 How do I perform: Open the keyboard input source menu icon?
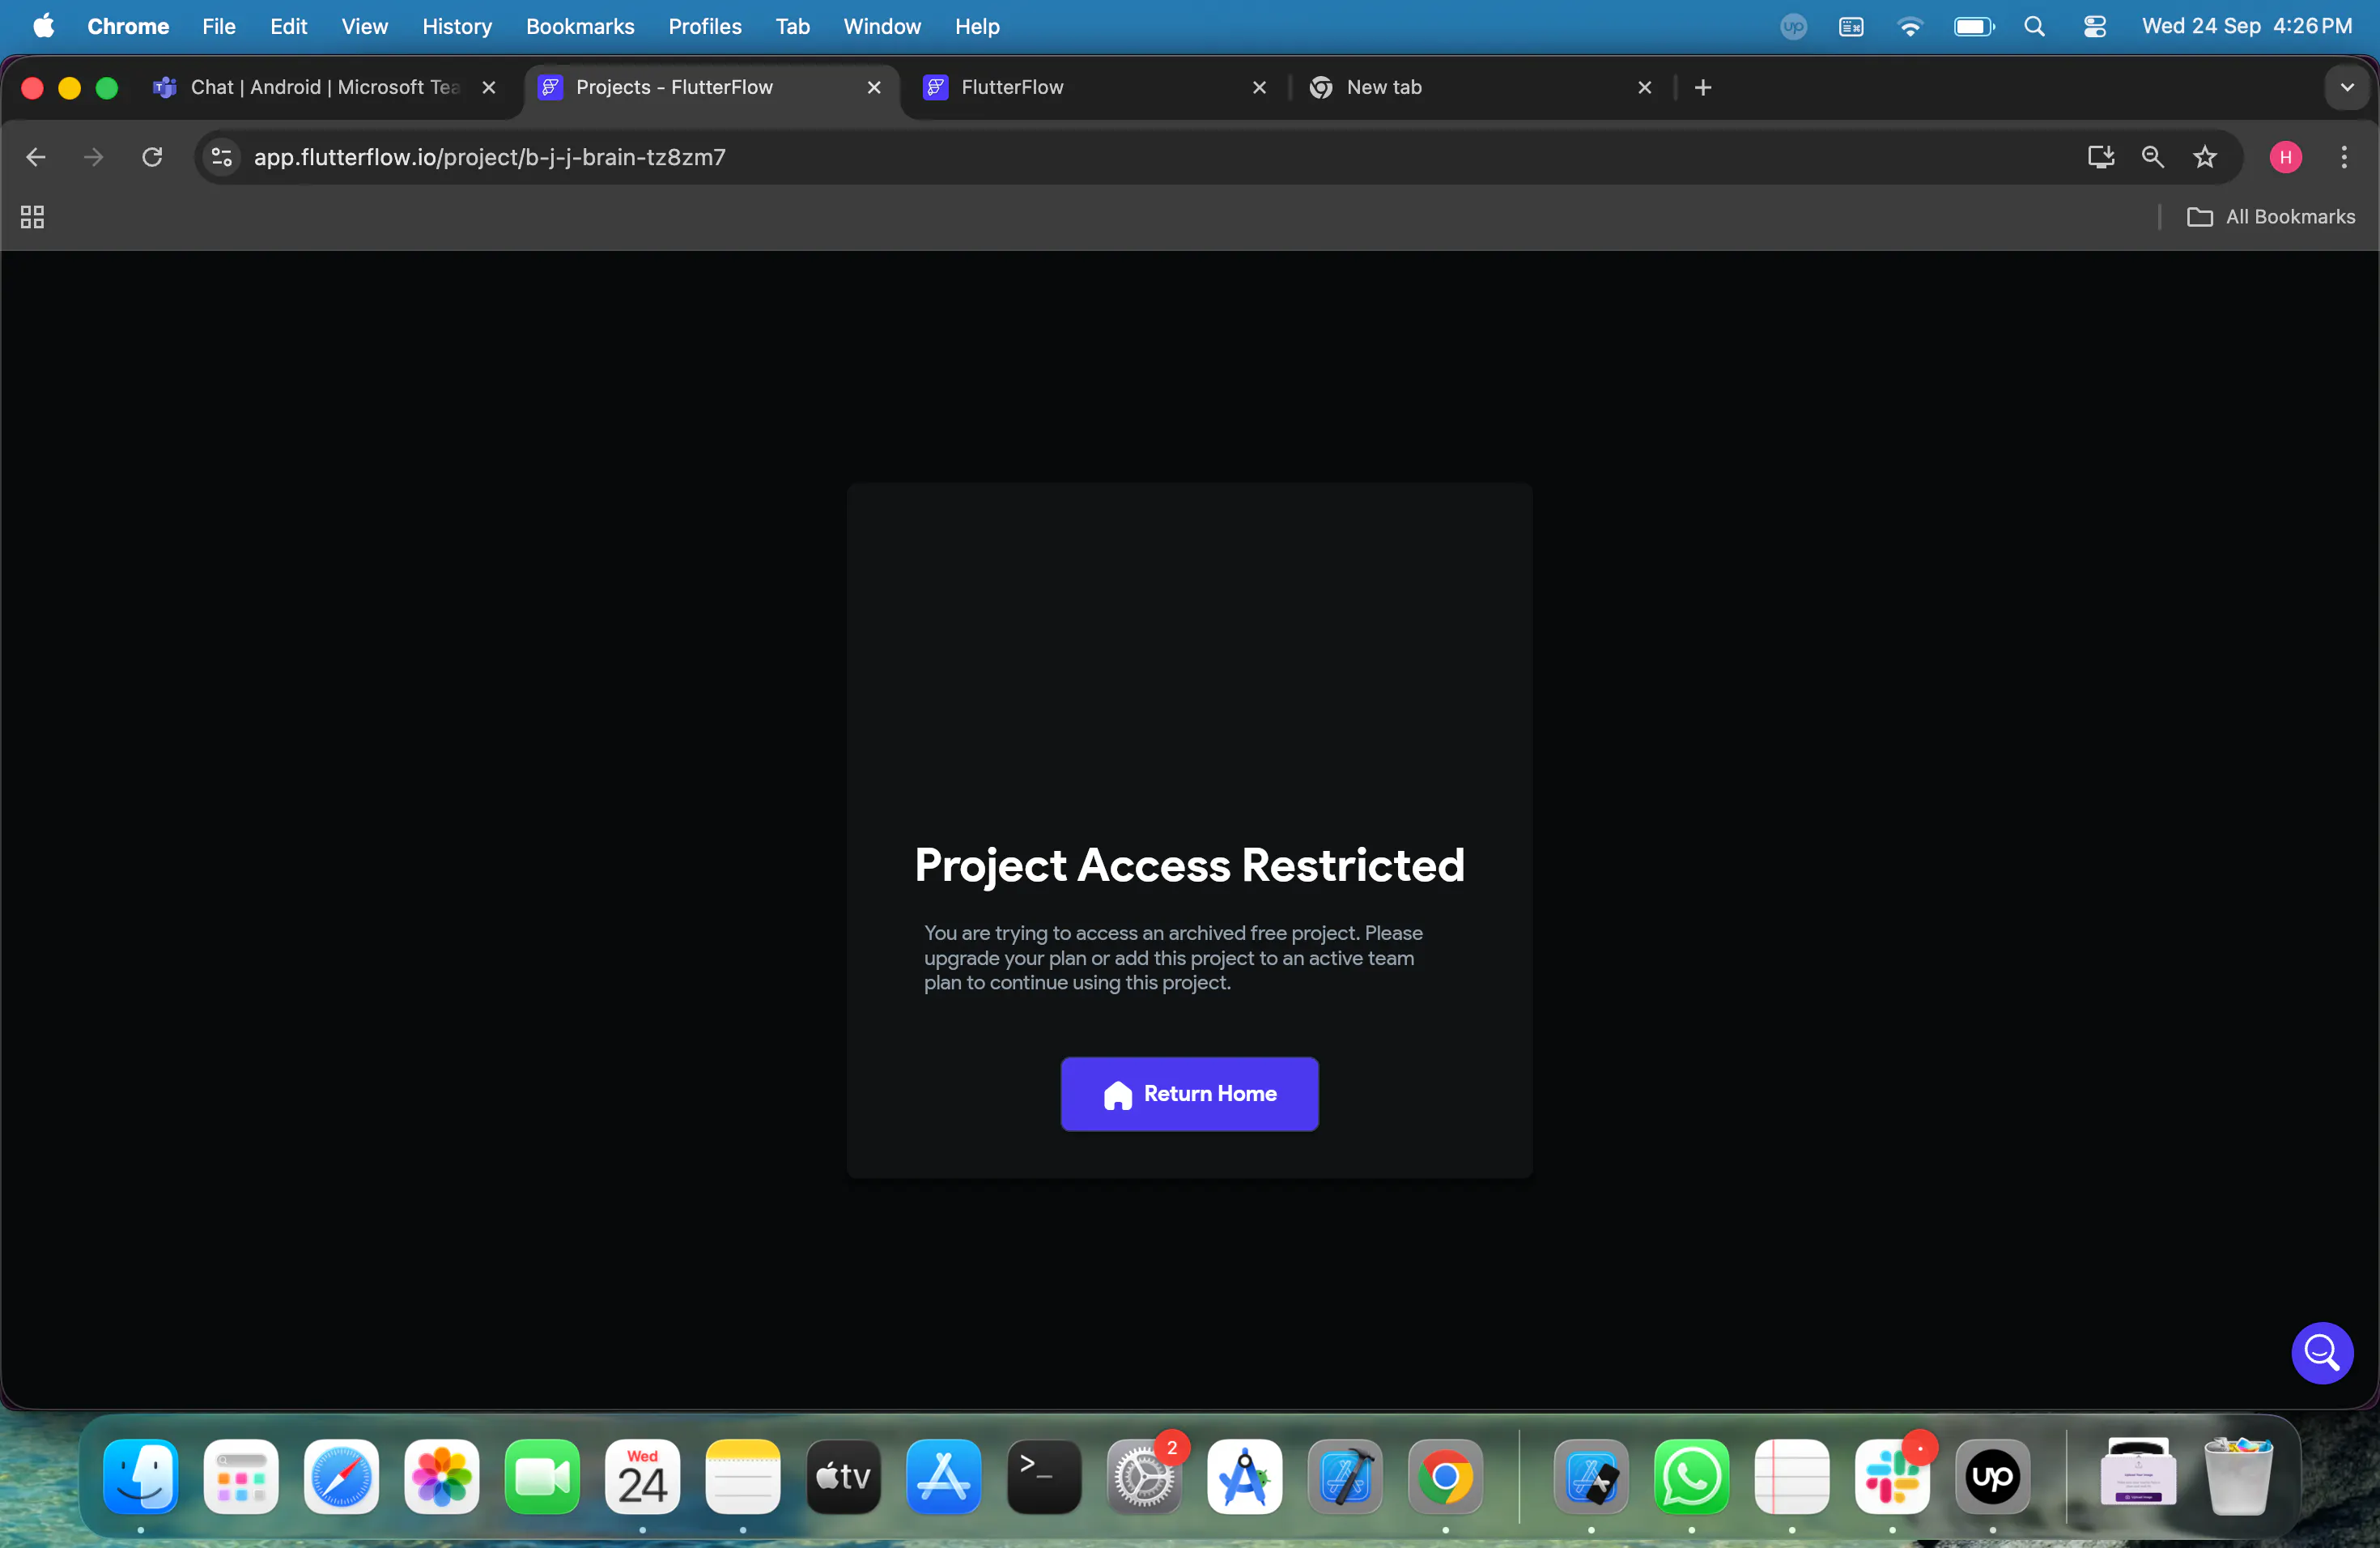tap(1851, 26)
